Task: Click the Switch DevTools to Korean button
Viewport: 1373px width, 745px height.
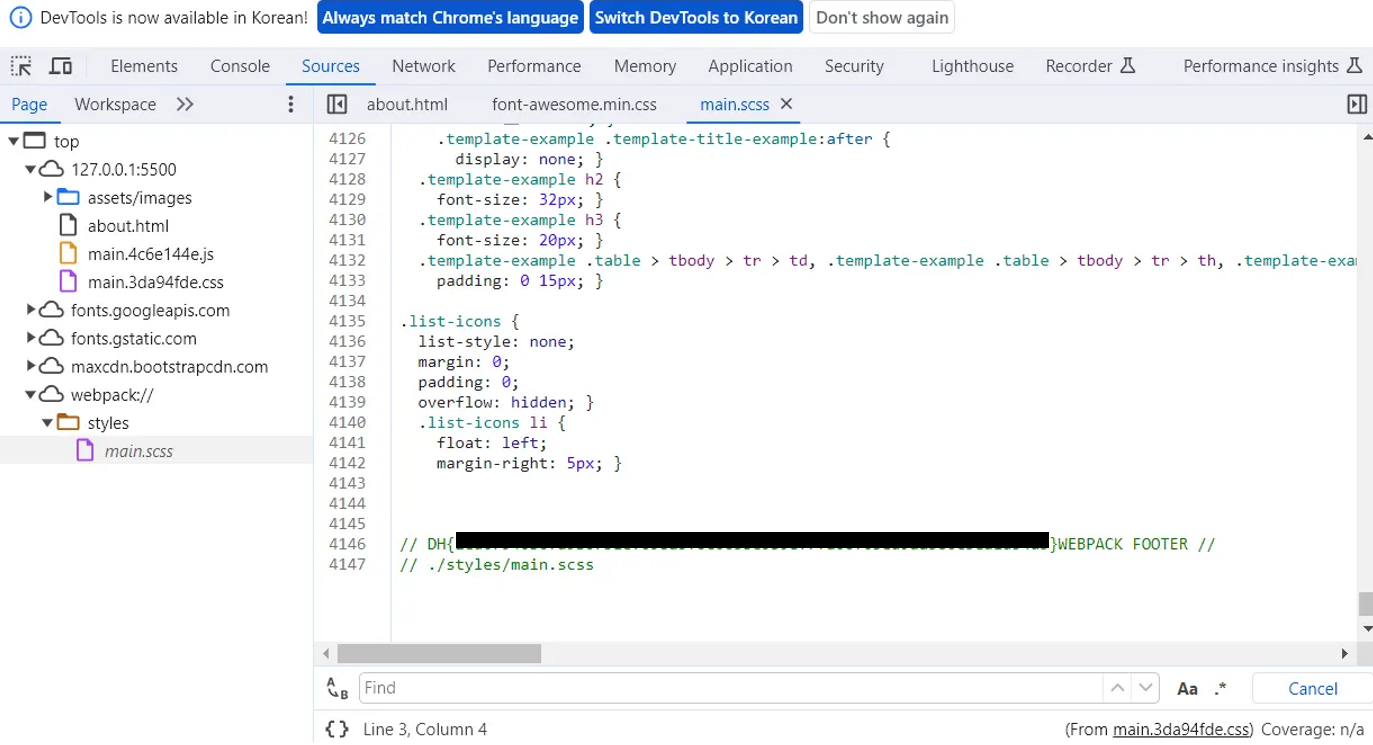Action: click(696, 17)
